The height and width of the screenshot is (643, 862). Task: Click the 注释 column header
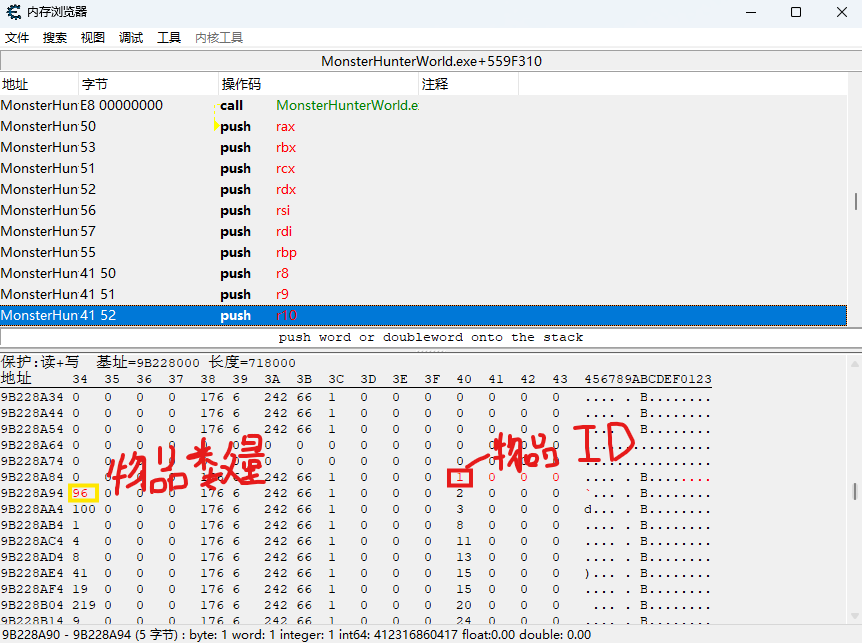tap(467, 84)
